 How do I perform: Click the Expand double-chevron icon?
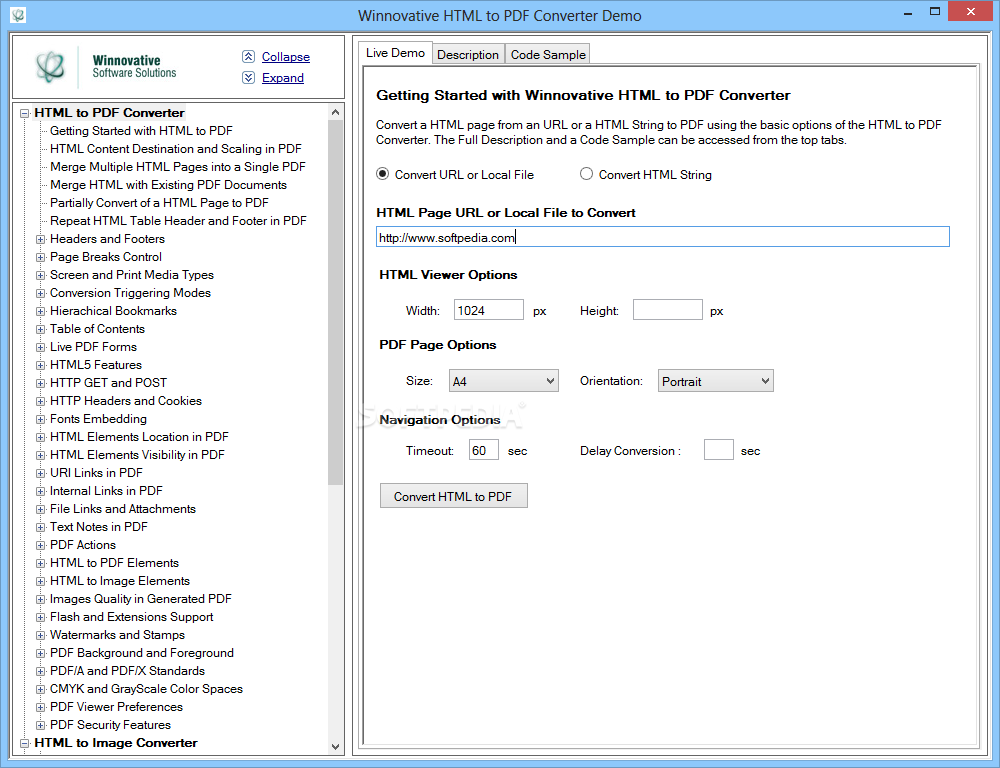click(248, 78)
